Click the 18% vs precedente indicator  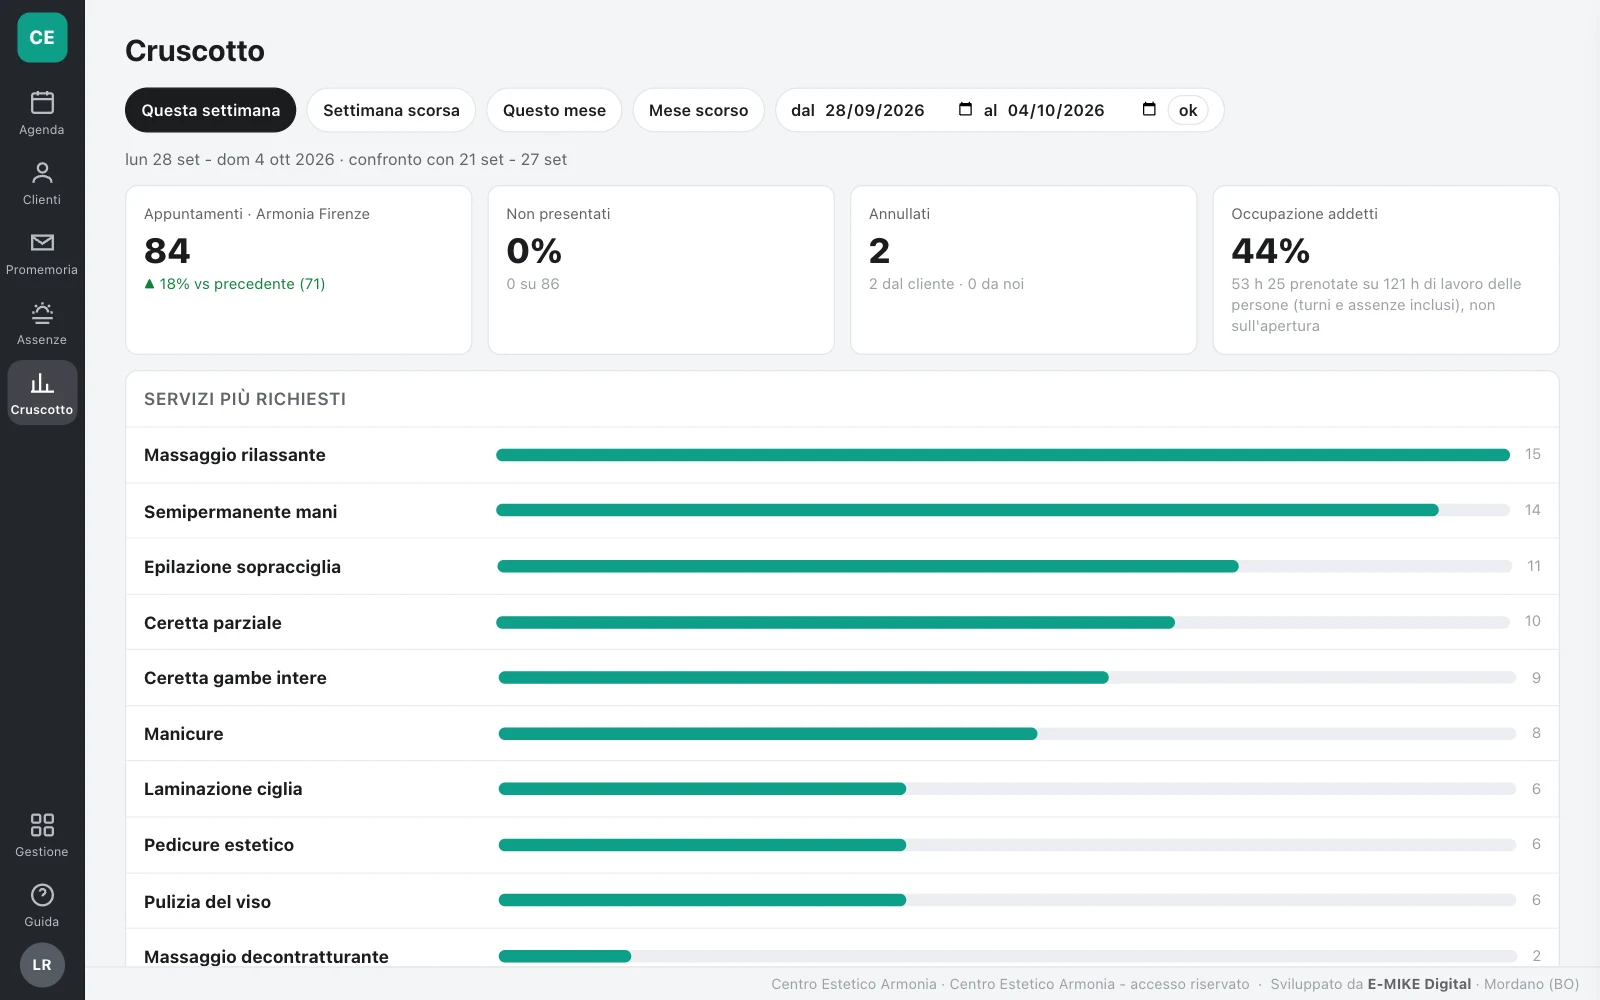pyautogui.click(x=235, y=284)
